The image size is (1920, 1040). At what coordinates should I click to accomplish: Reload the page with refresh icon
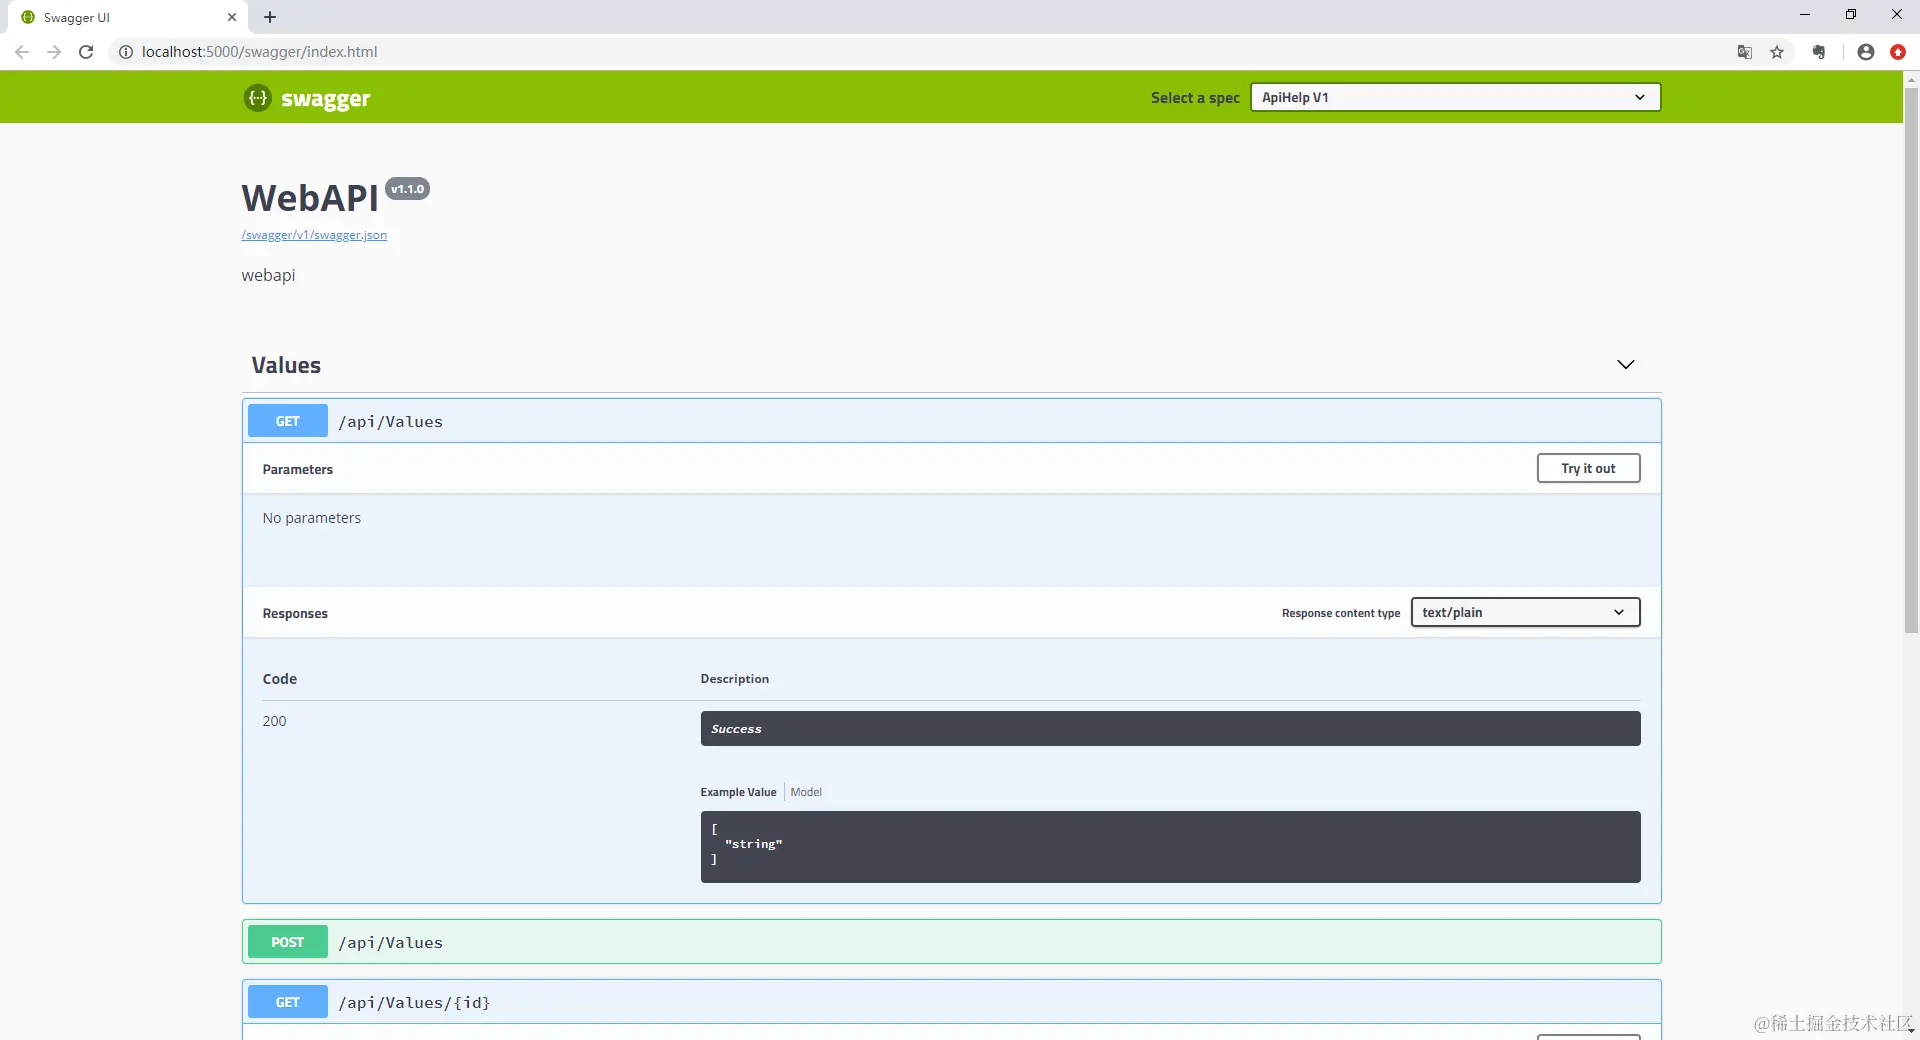coord(86,52)
